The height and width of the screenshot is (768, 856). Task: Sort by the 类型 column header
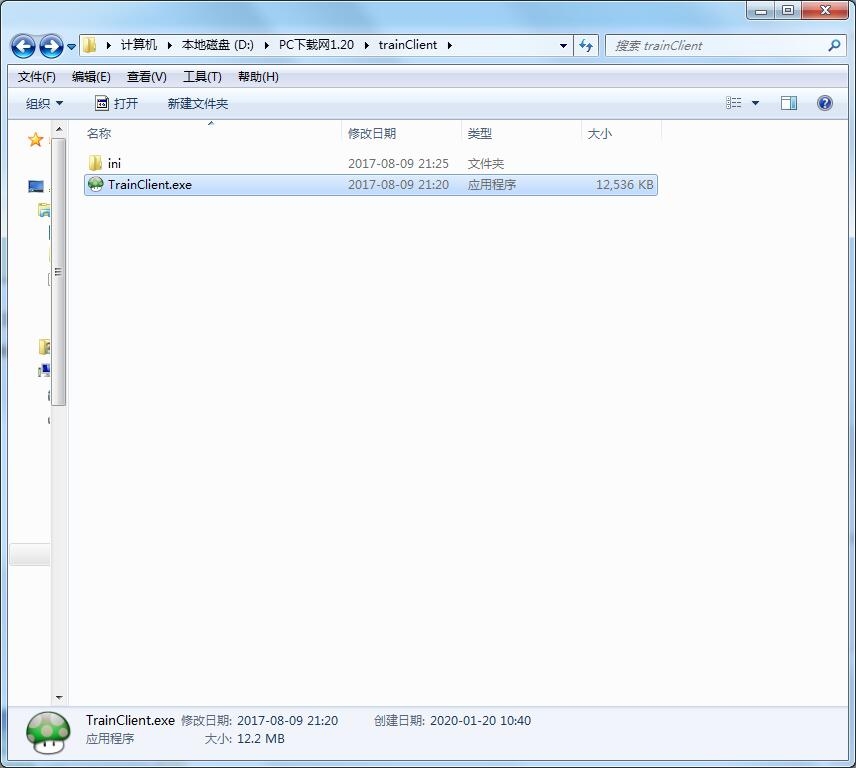coord(522,133)
